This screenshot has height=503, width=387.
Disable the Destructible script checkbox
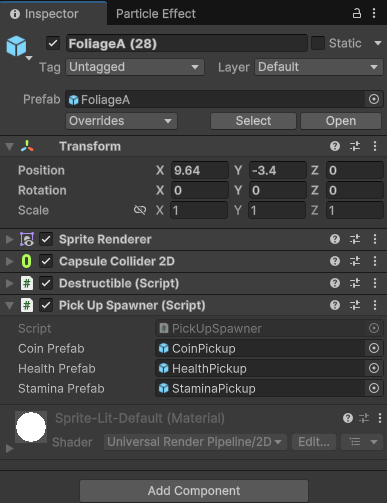tap(46, 283)
